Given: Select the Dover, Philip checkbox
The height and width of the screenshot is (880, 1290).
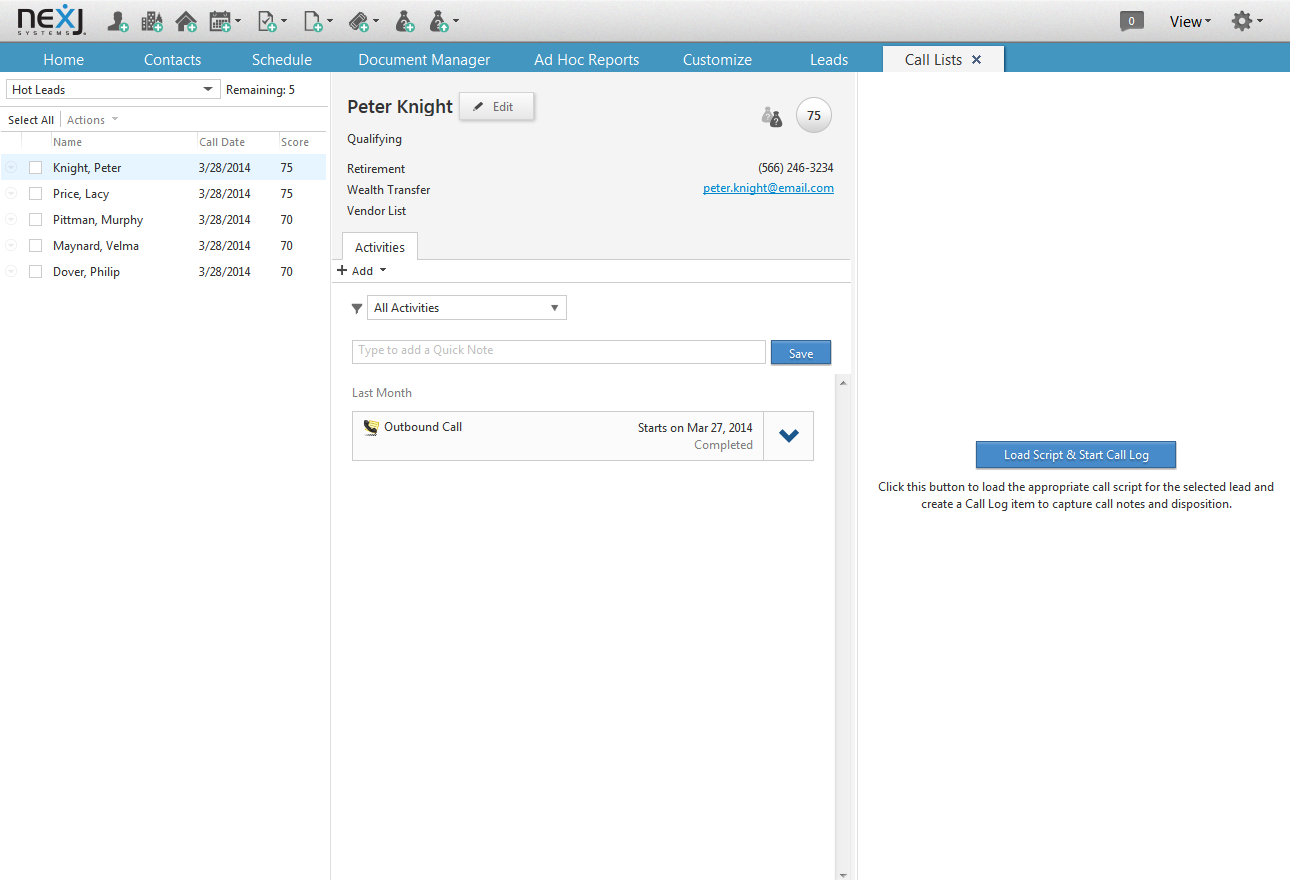Looking at the screenshot, I should 36,272.
